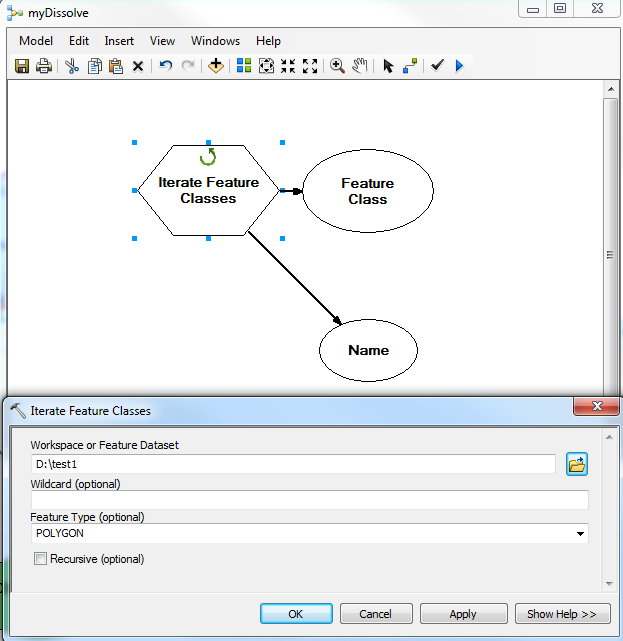Click the Wildcard input field
The height and width of the screenshot is (641, 623).
[309, 500]
